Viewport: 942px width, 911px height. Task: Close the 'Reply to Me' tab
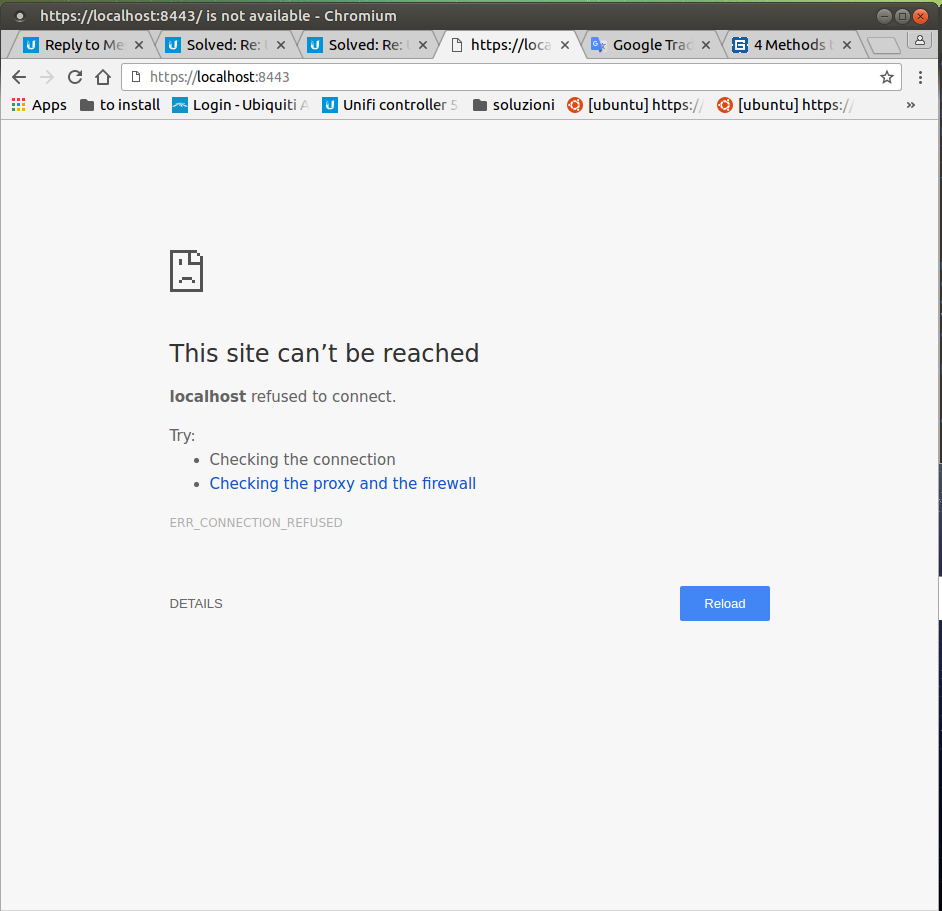(x=139, y=45)
